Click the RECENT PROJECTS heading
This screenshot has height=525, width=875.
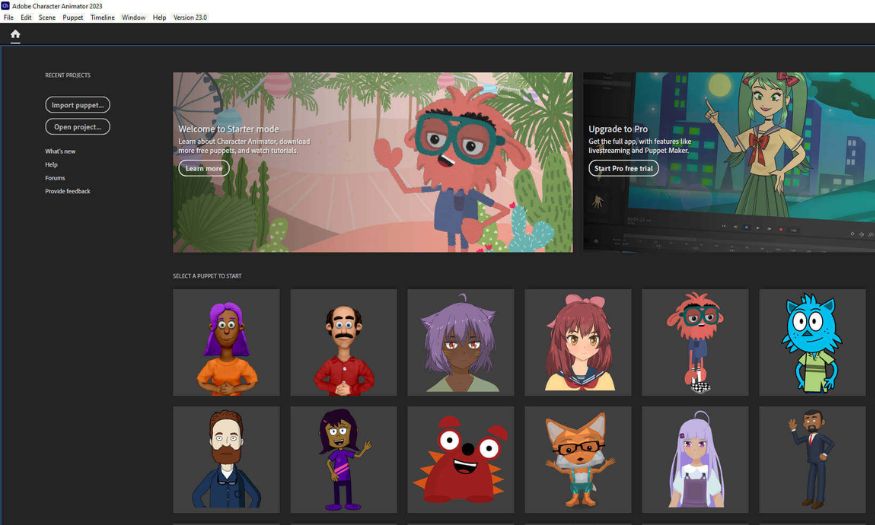pos(68,75)
